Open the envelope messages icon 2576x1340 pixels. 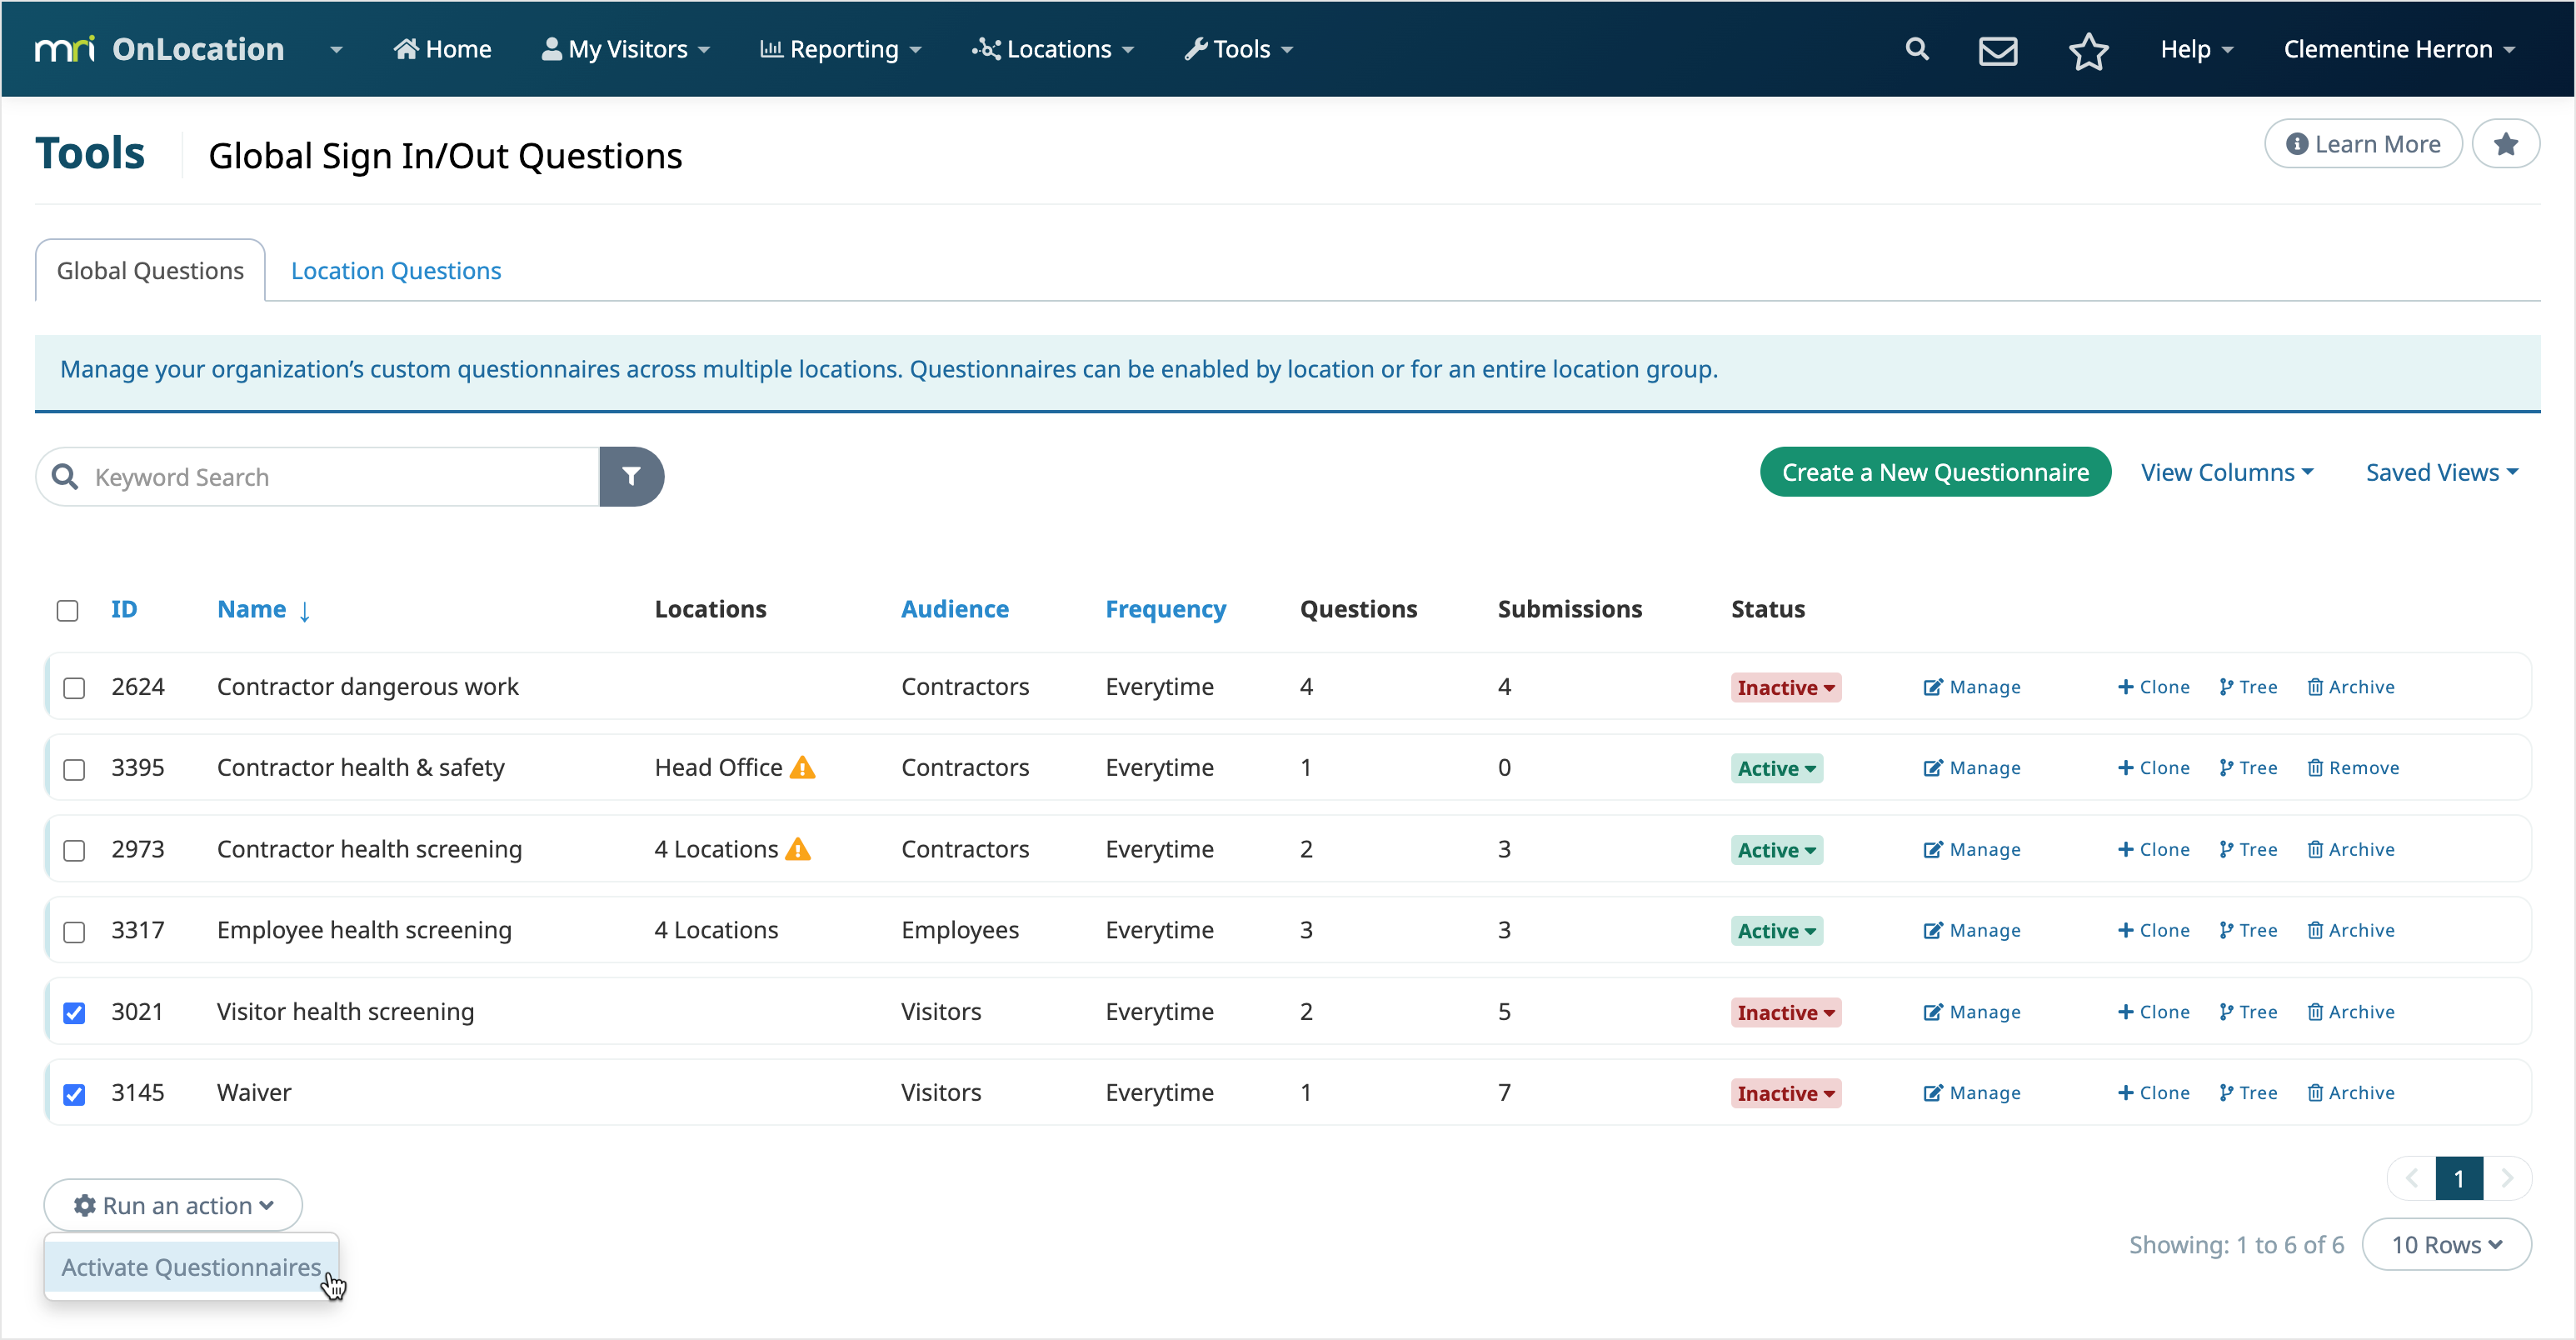(x=1997, y=50)
